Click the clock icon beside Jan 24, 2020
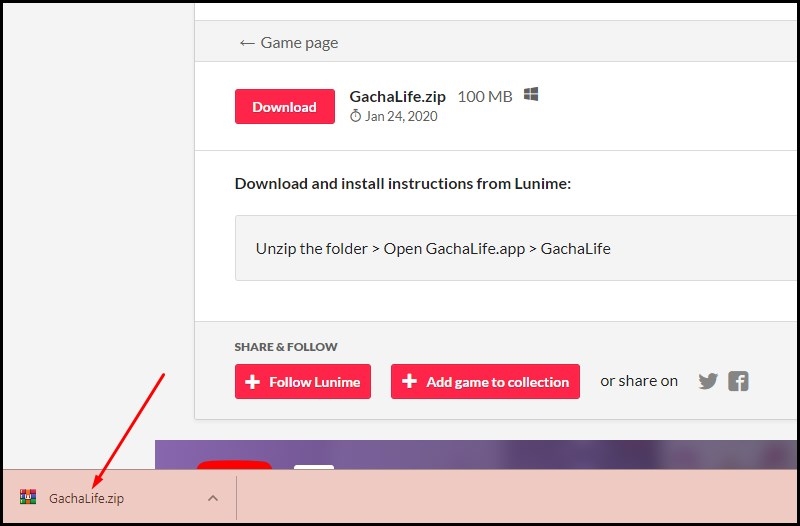Viewport: 800px width, 526px height. 355,116
